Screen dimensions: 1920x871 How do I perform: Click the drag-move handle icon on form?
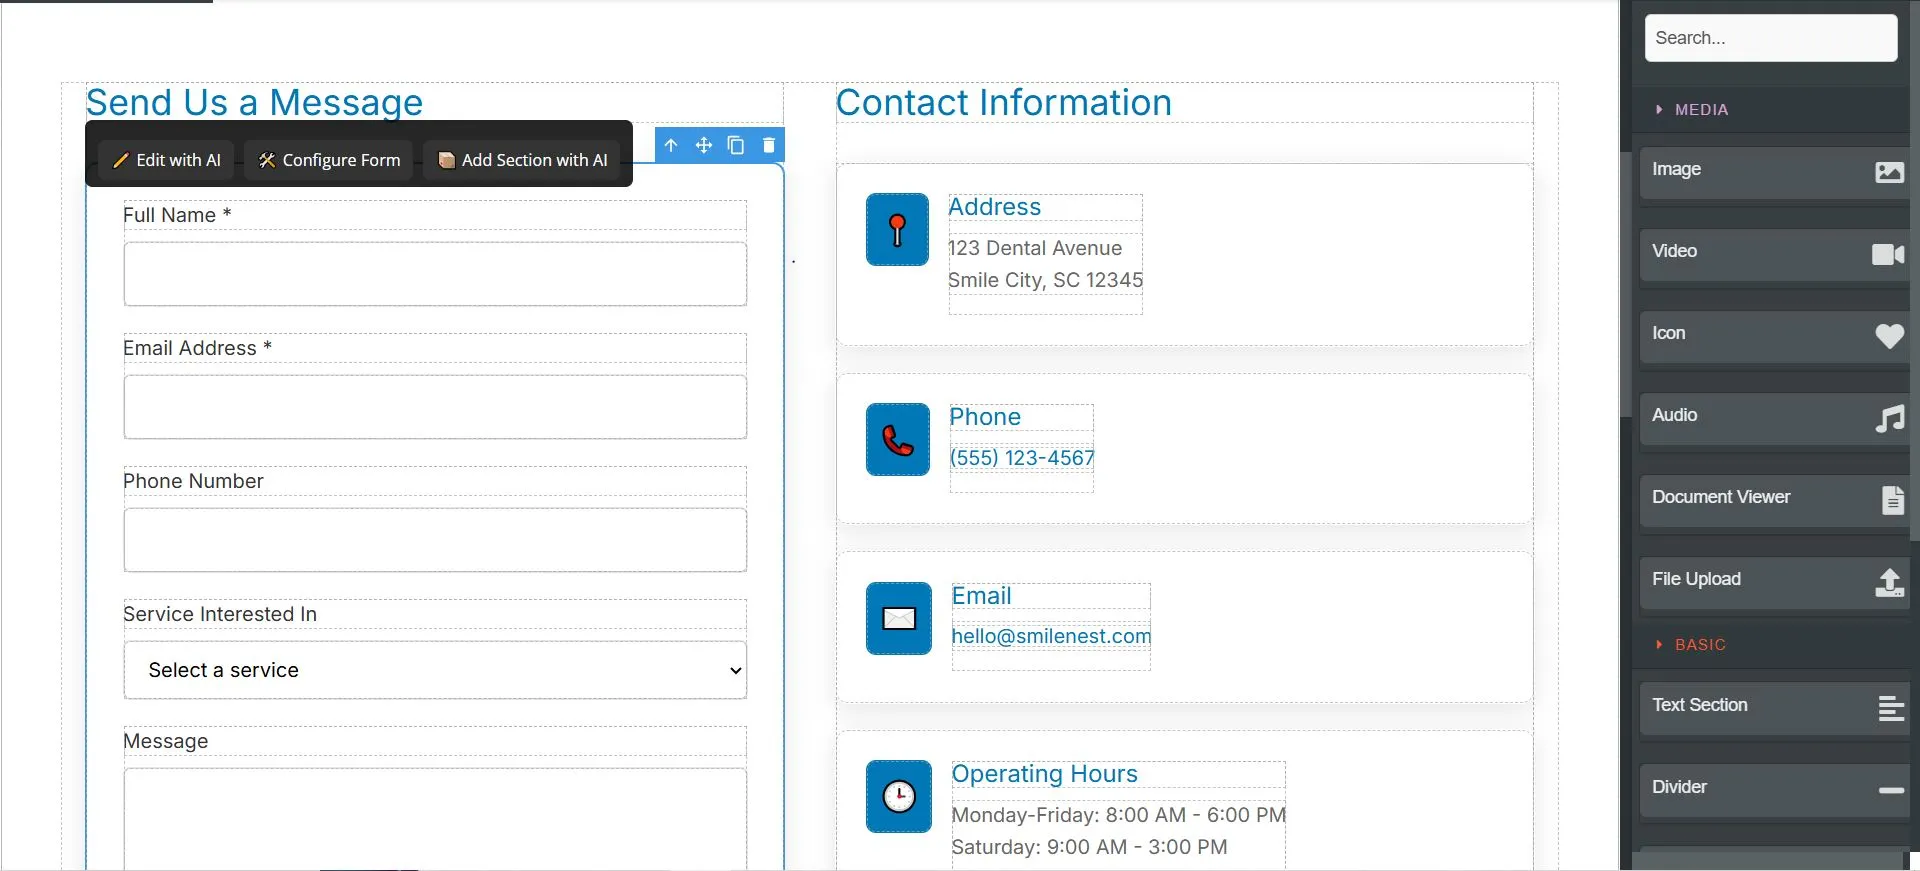click(704, 145)
